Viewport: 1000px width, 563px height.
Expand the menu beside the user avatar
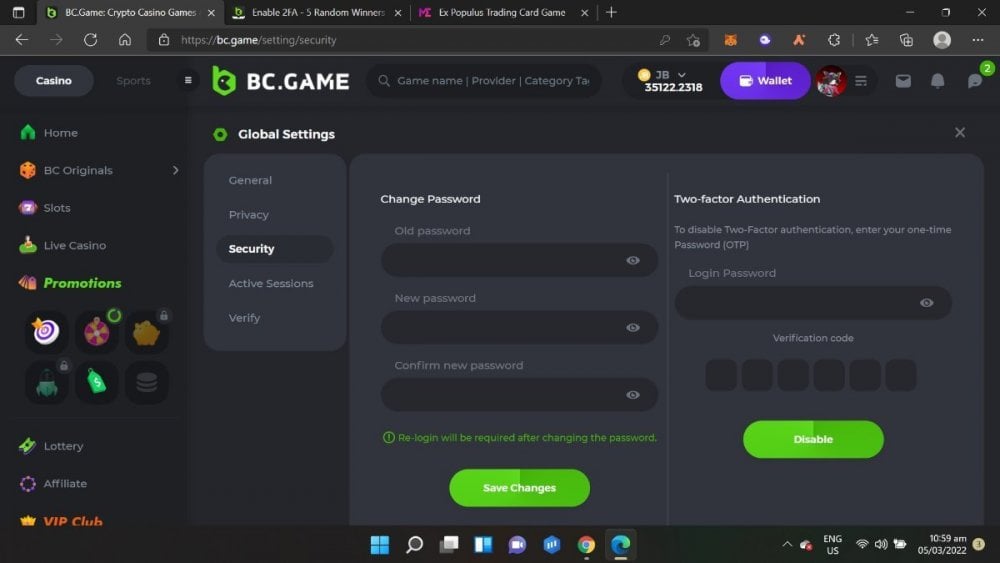[x=860, y=81]
